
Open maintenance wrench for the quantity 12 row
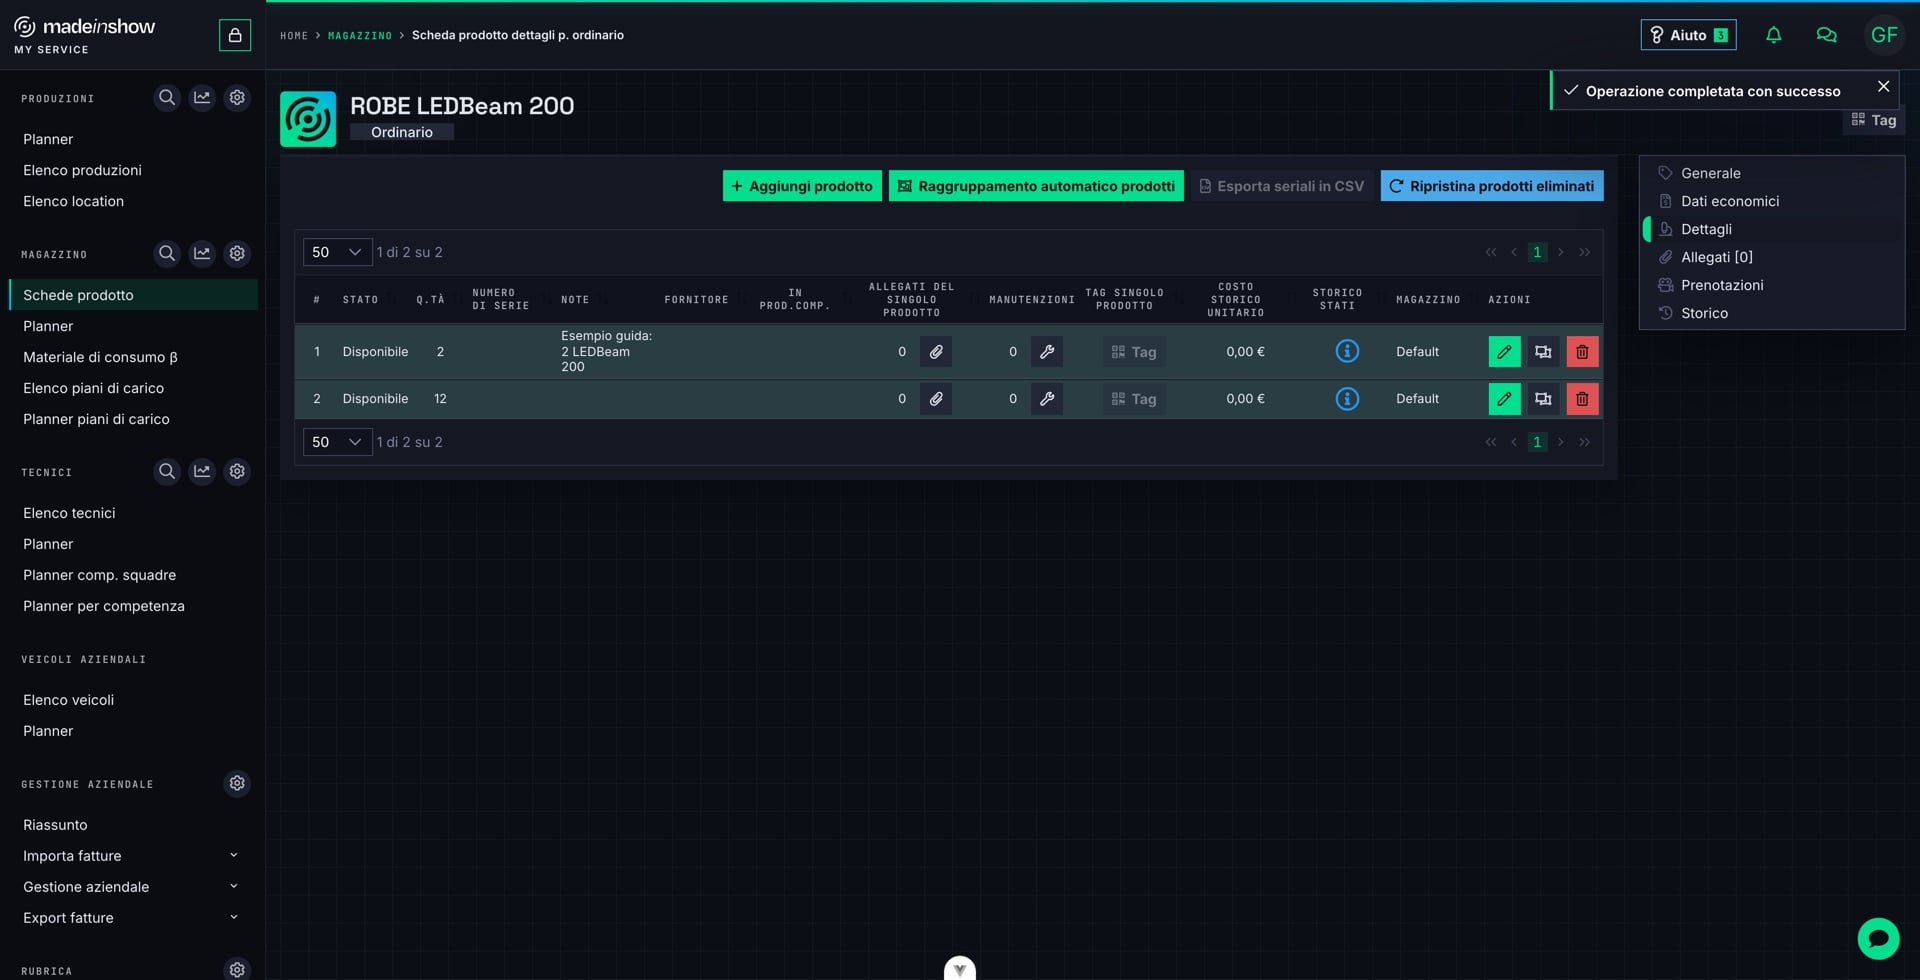[x=1047, y=399]
